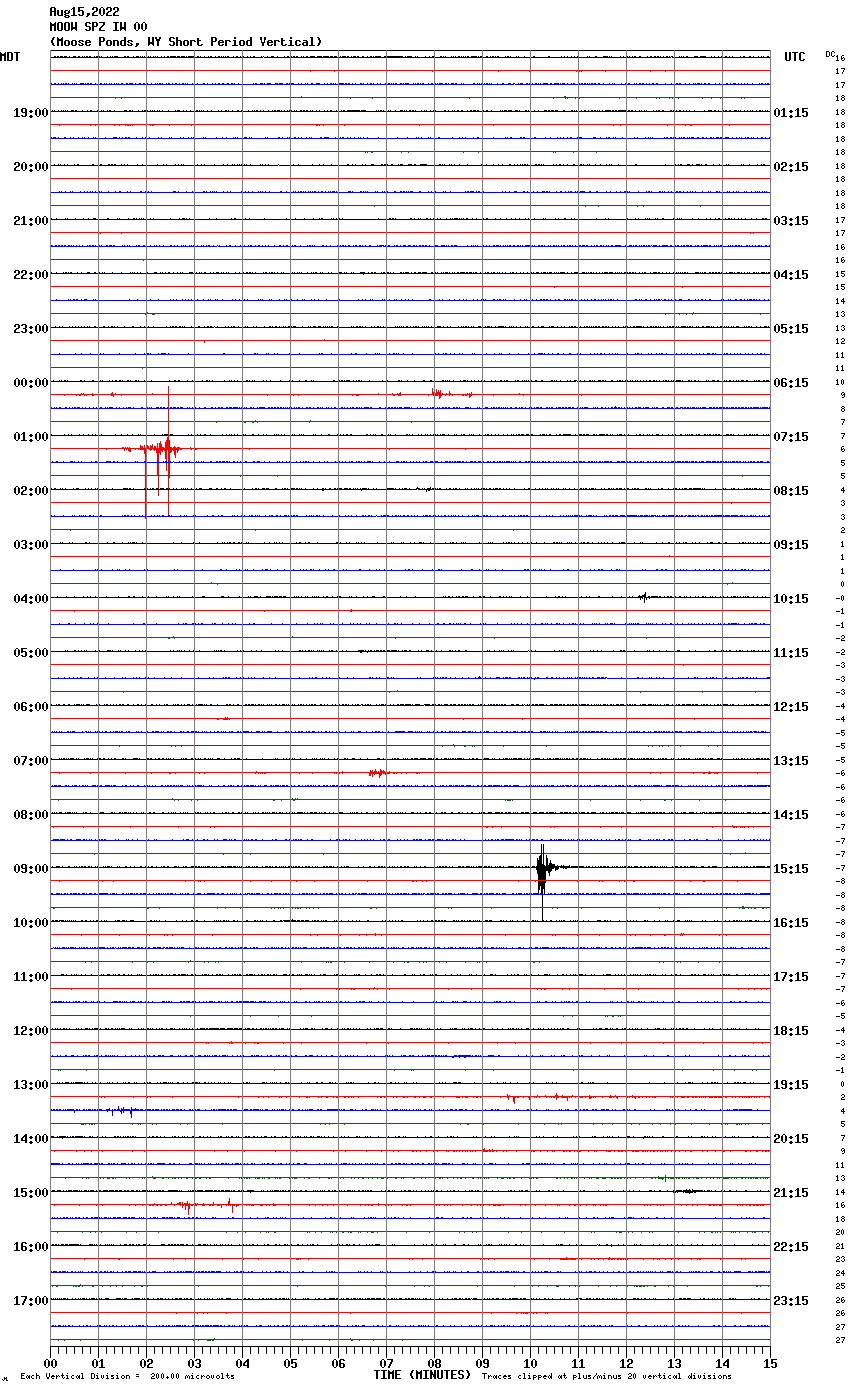Click the vertical division microvolts scale note
The height and width of the screenshot is (1390, 850).
point(127,1377)
